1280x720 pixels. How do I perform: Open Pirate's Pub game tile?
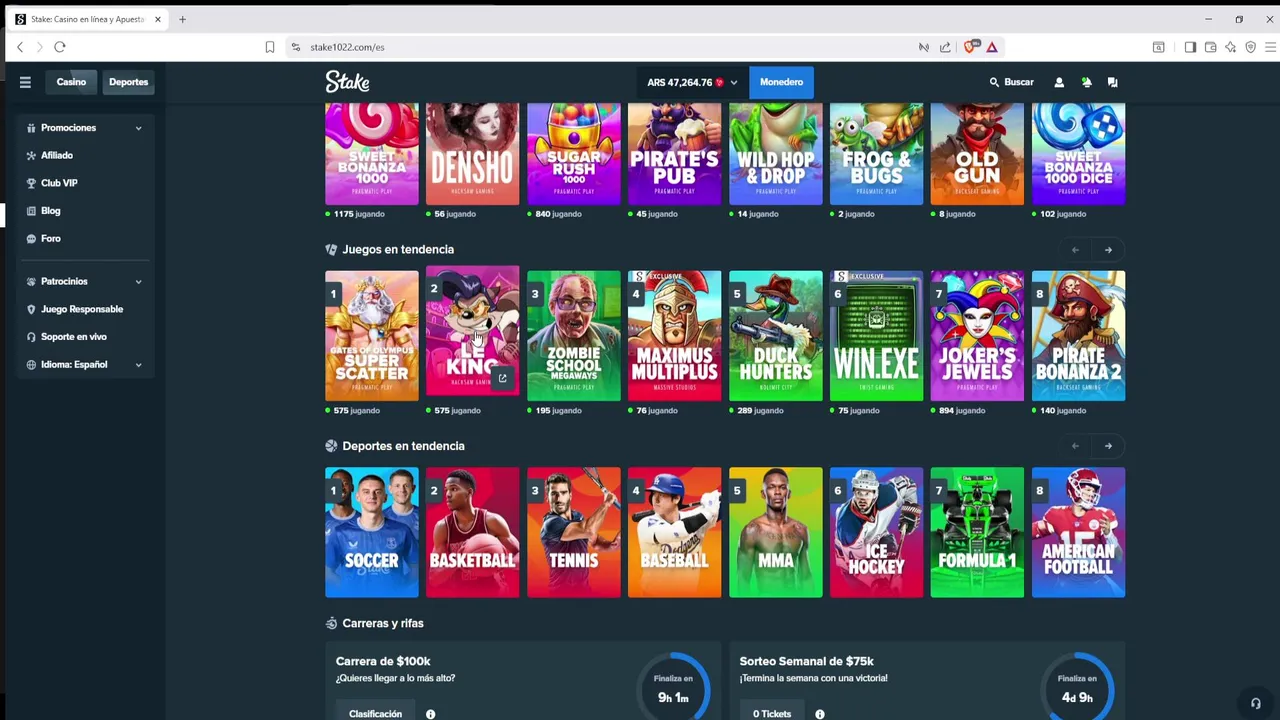[675, 154]
